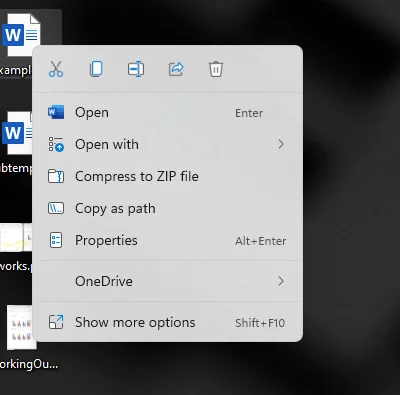This screenshot has height=395, width=400.
Task: Select the image thumbnail above vorks. label
Action: point(16,237)
